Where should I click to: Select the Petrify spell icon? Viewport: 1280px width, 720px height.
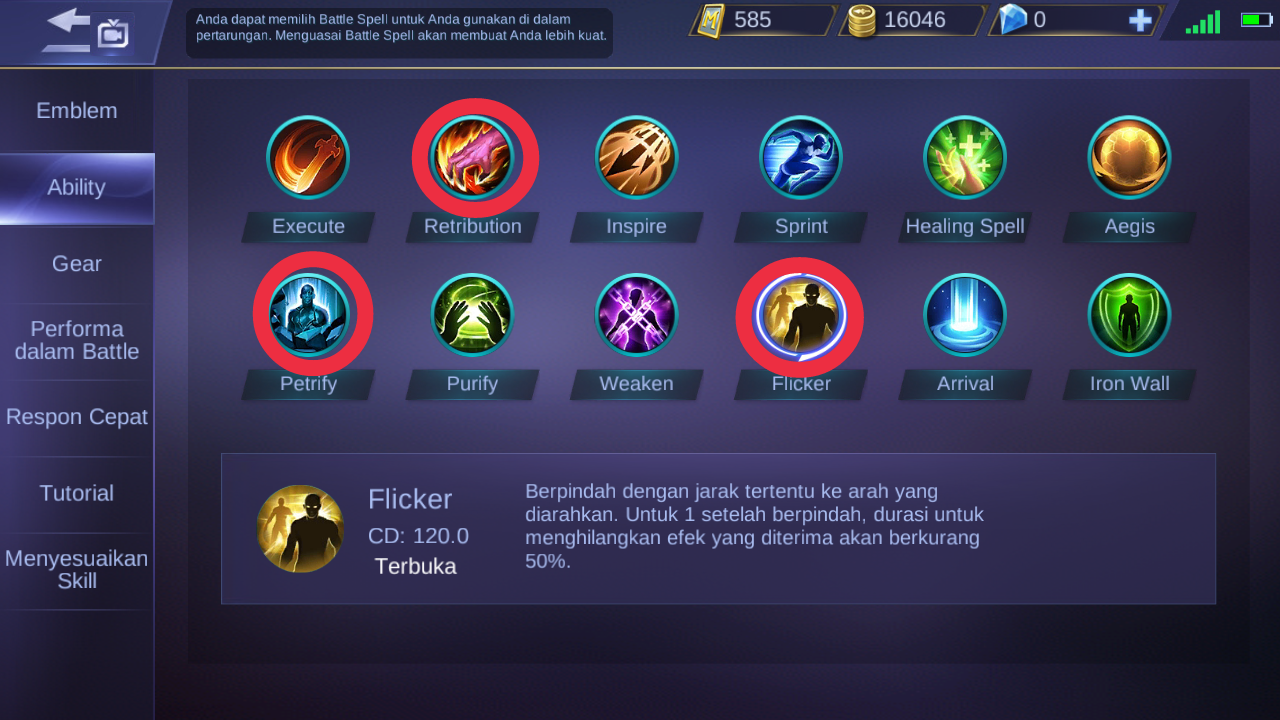308,315
